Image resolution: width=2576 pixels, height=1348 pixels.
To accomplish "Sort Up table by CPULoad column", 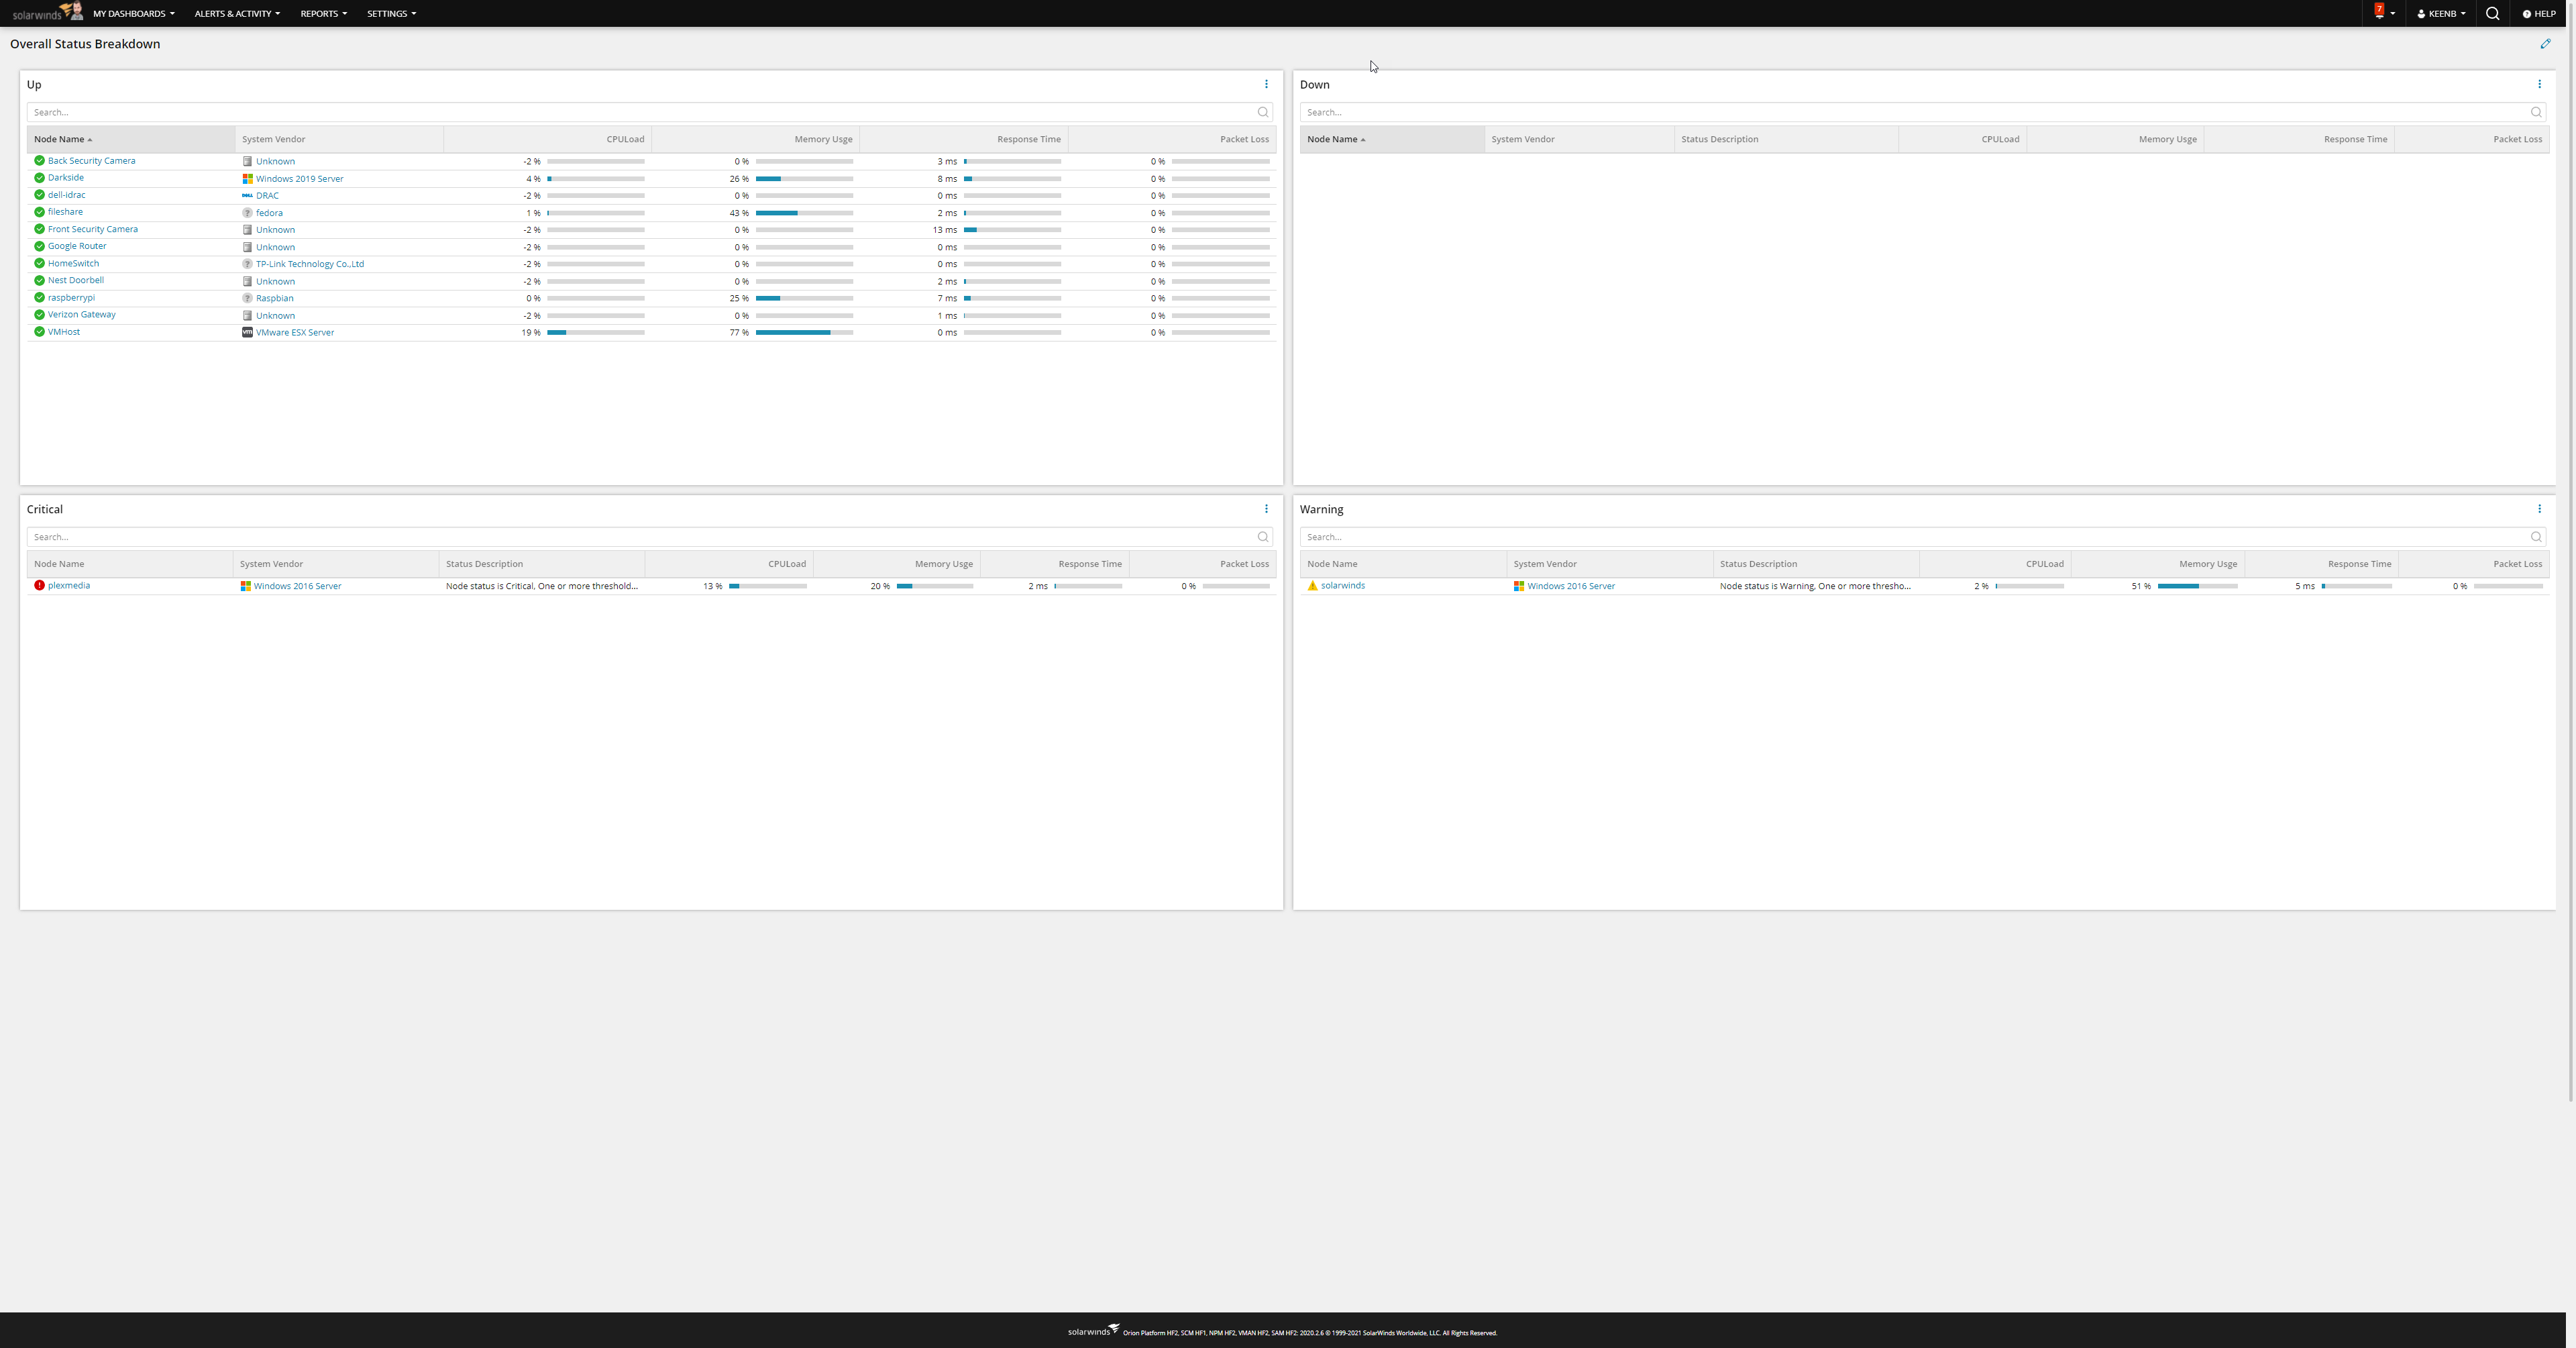I will 625,140.
